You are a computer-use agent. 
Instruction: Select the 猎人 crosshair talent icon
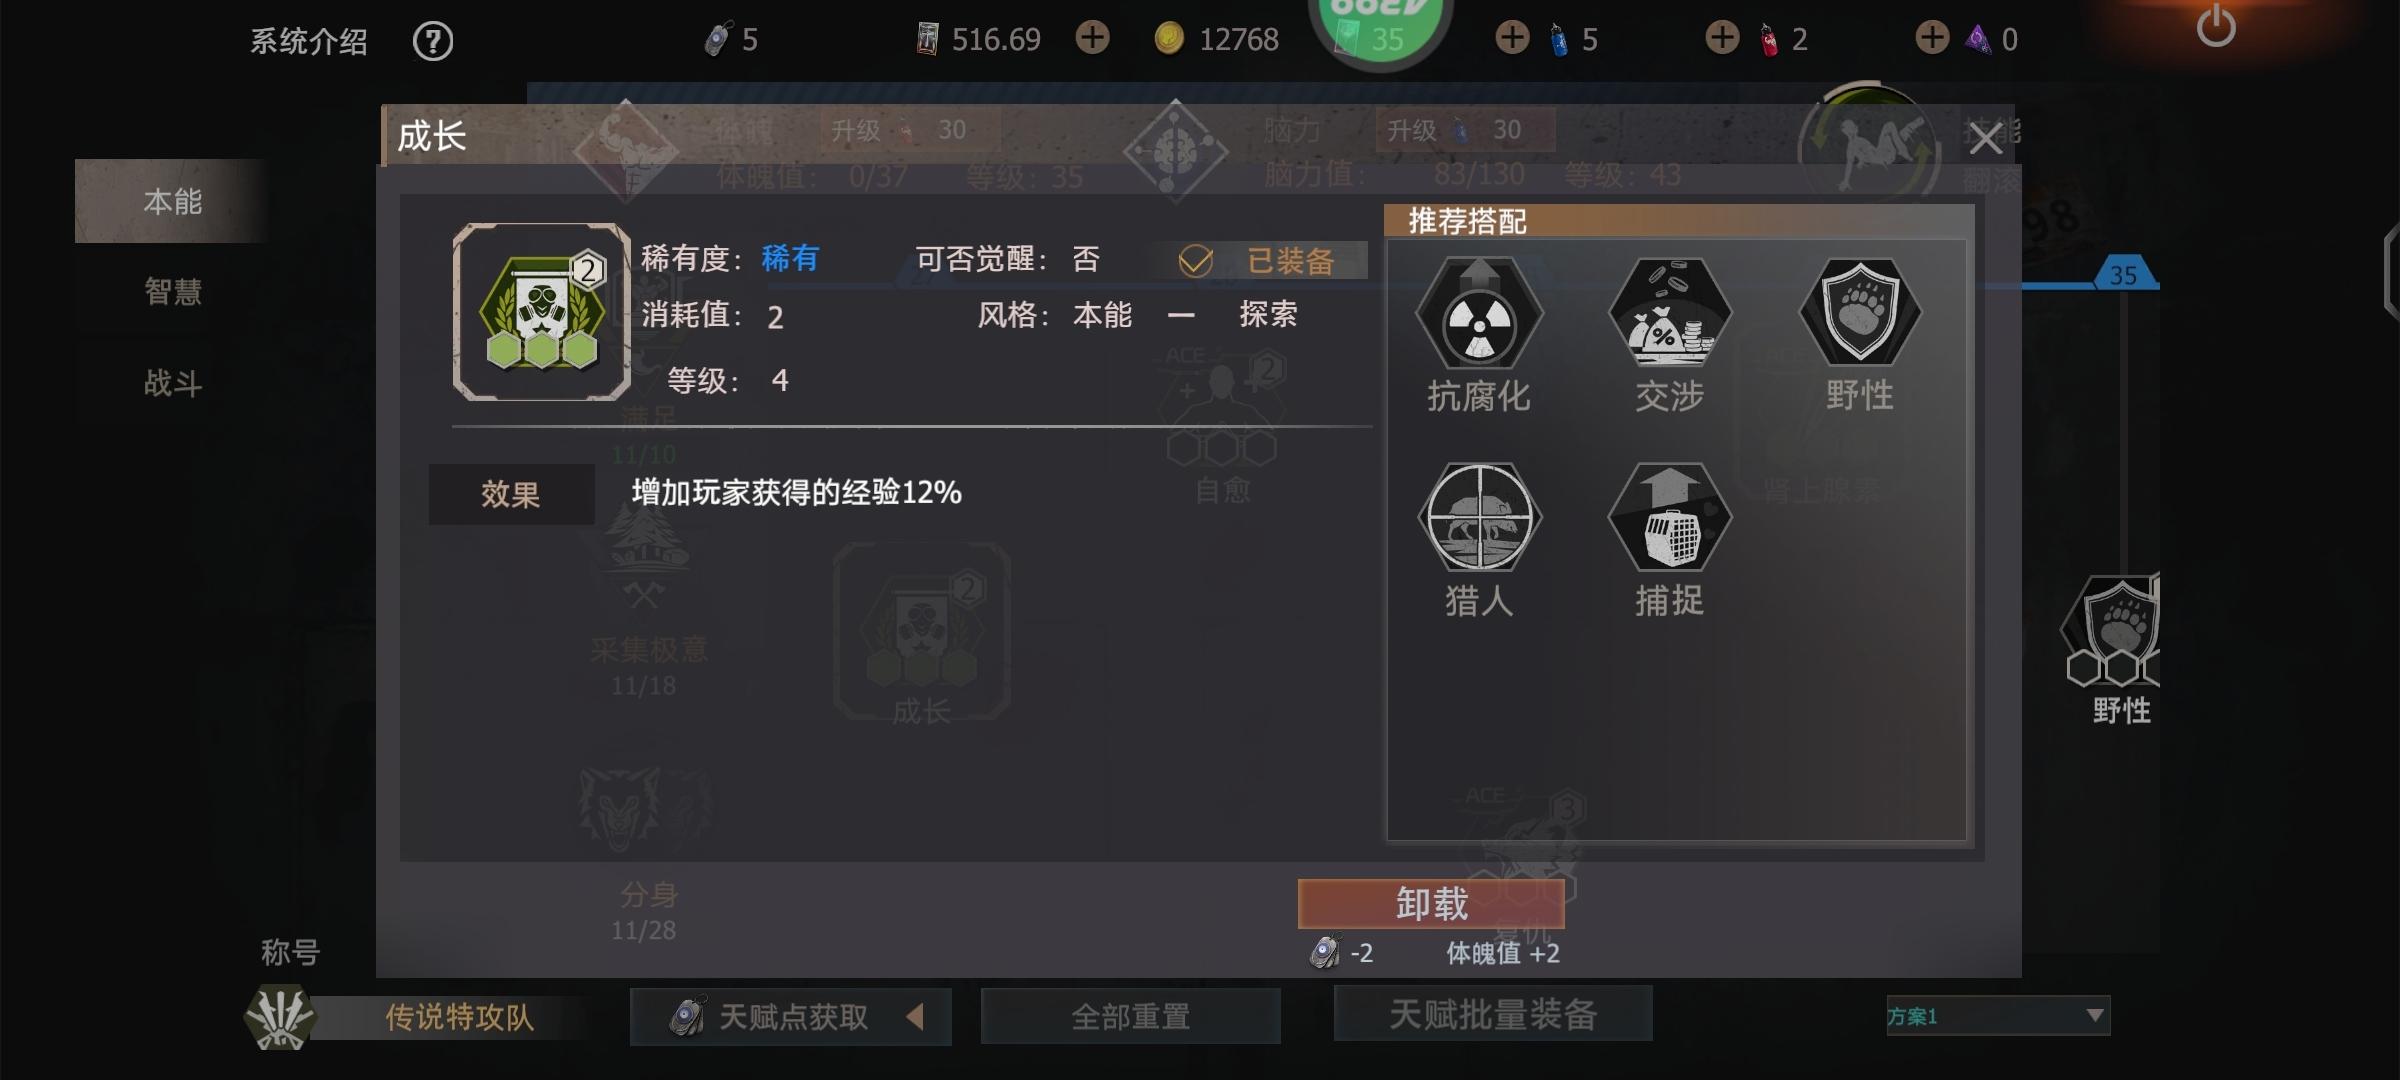pyautogui.click(x=1479, y=518)
